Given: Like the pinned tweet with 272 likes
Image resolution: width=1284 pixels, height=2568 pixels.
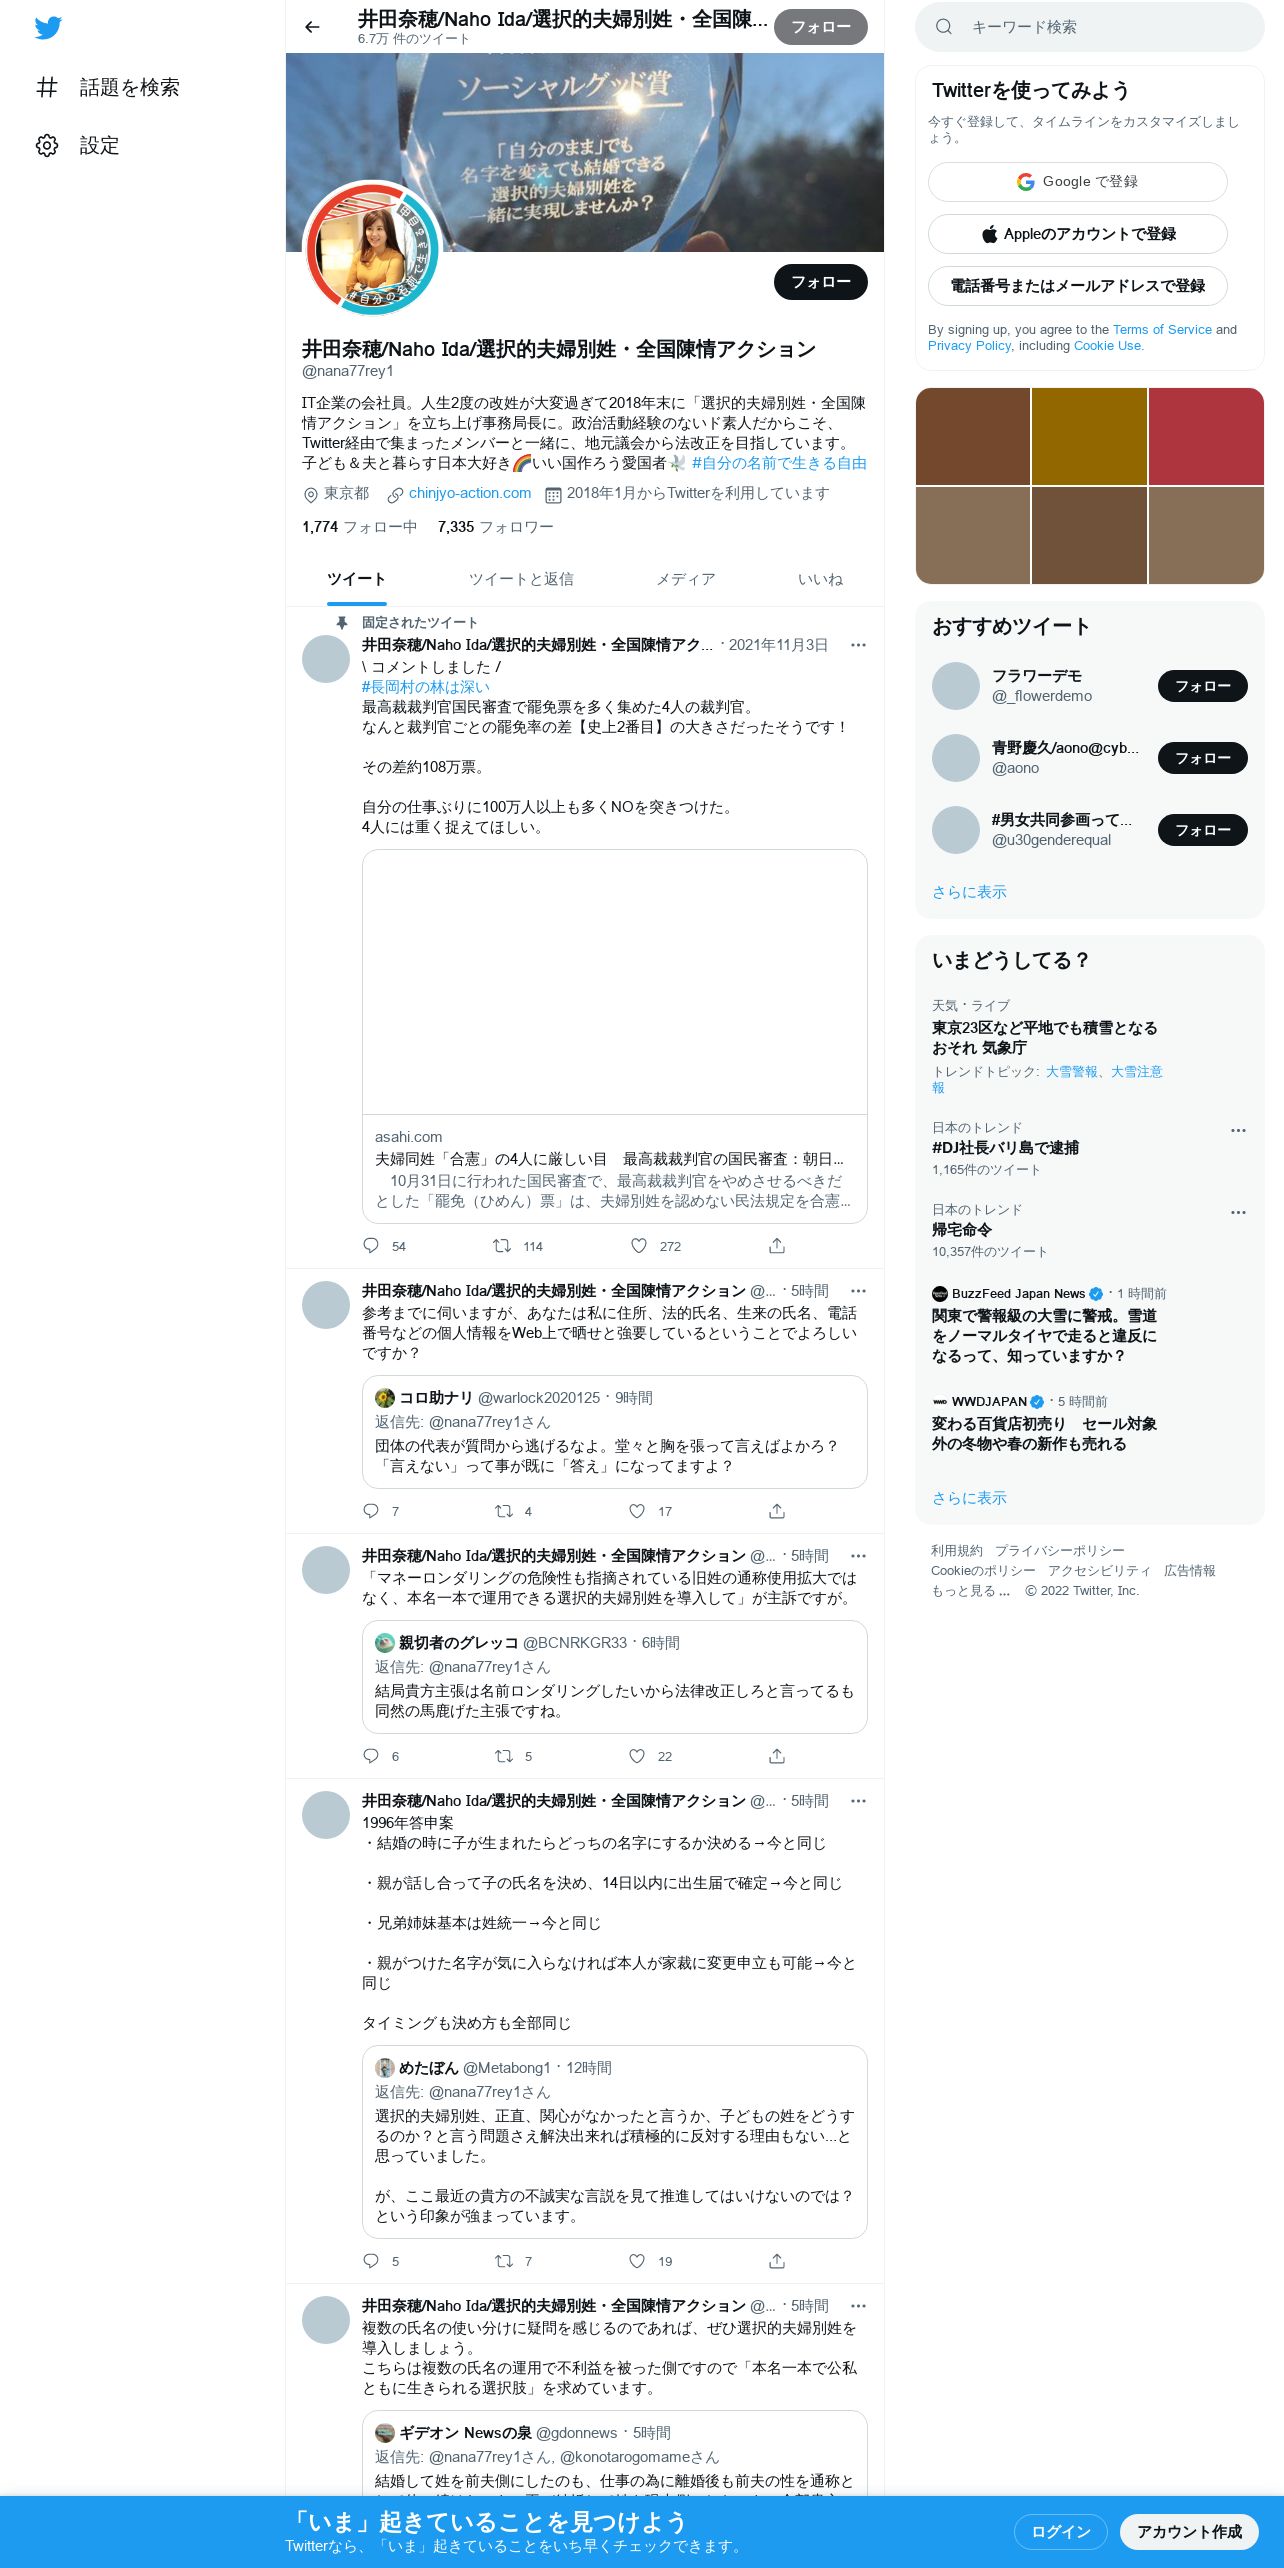Looking at the screenshot, I should coord(638,1245).
